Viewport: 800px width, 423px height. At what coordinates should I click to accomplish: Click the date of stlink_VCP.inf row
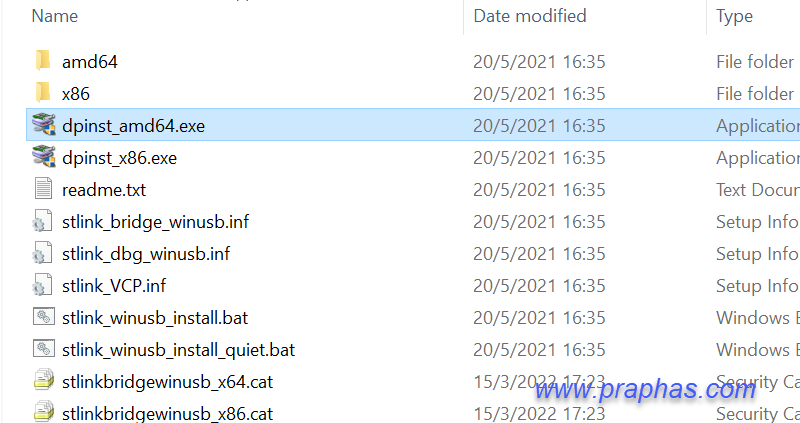click(x=539, y=286)
